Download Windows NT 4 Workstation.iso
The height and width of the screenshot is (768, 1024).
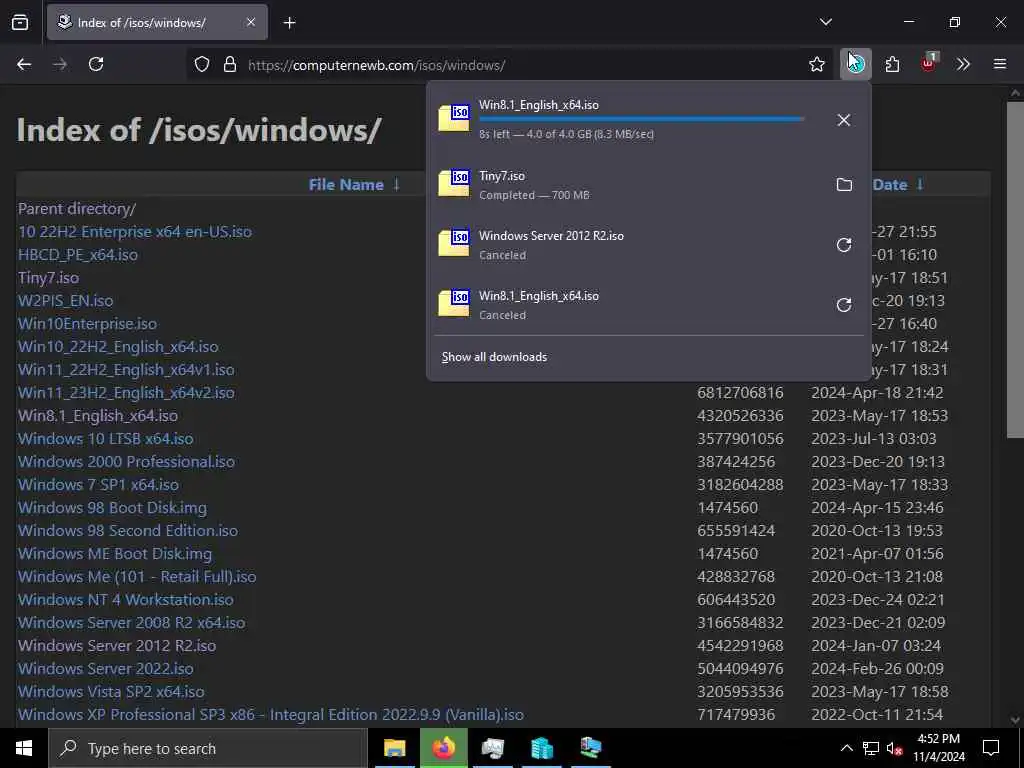pyautogui.click(x=125, y=600)
